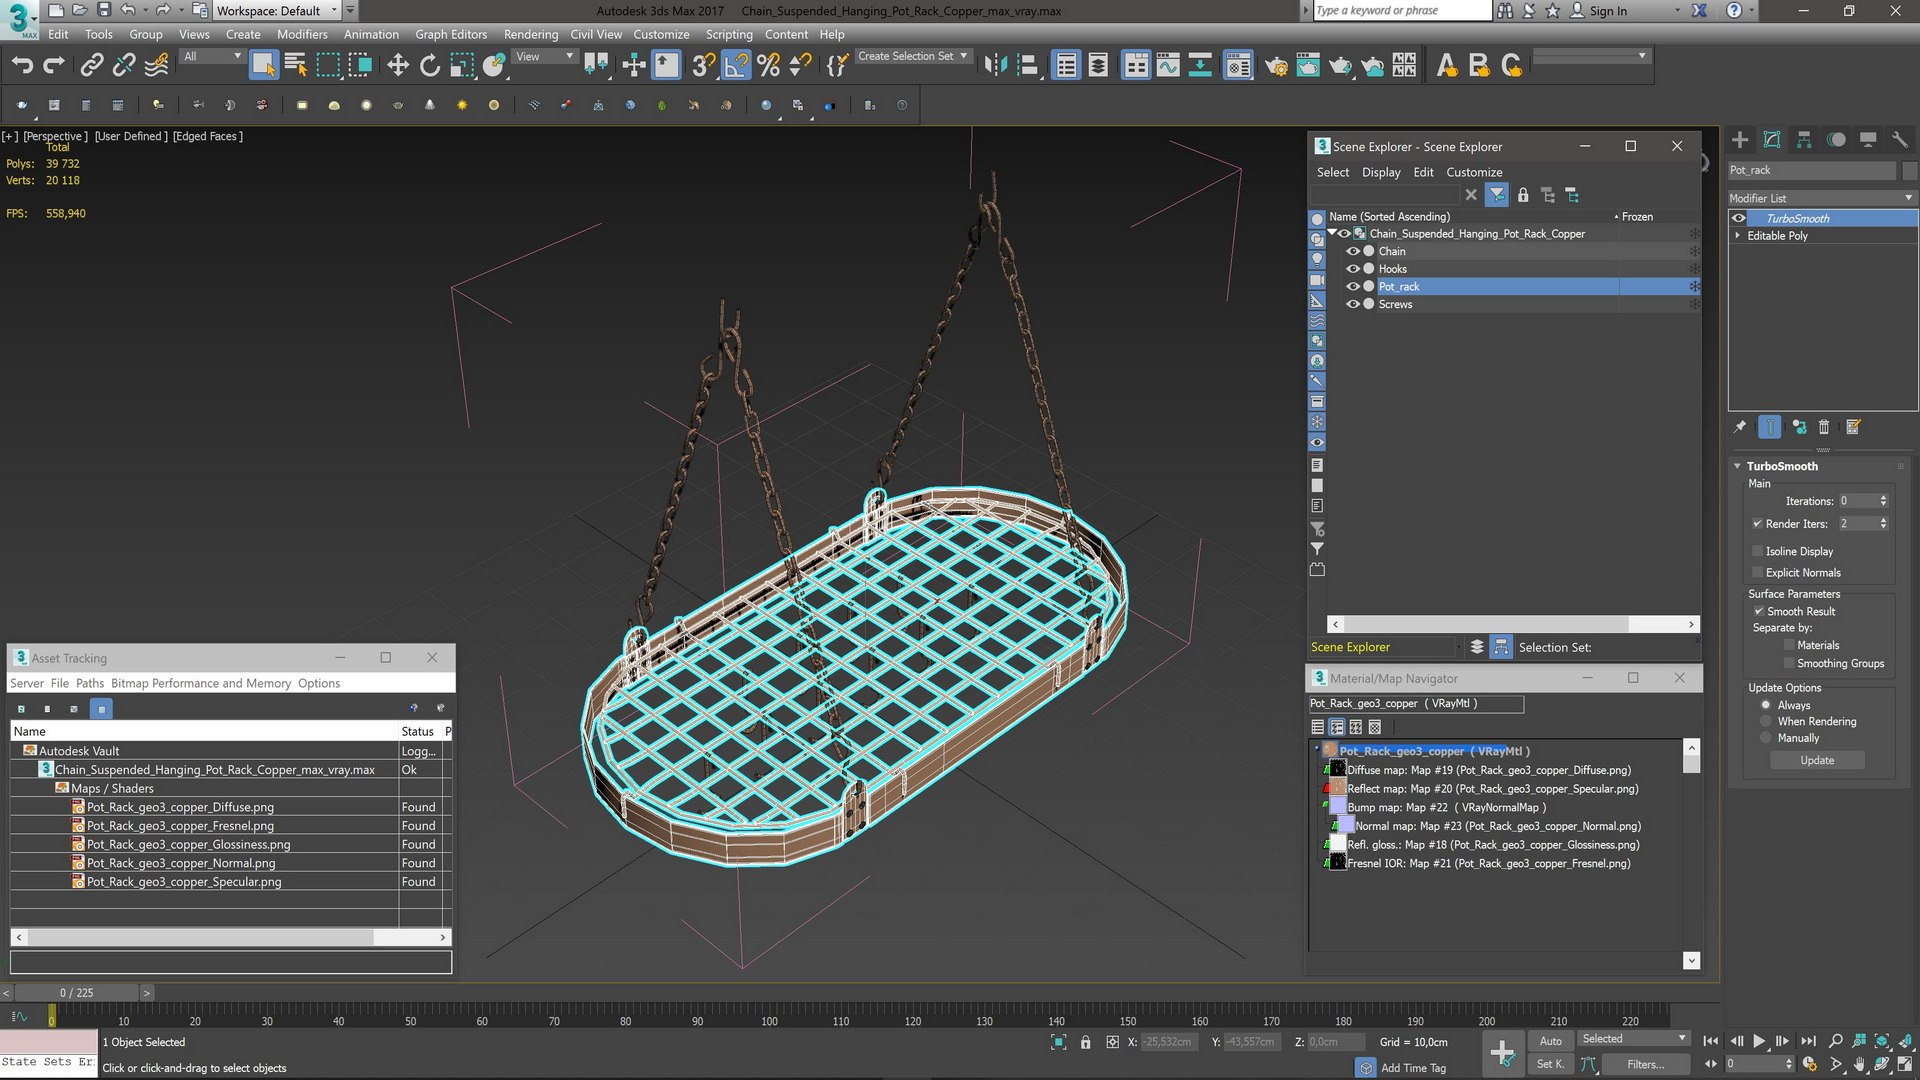Image resolution: width=1920 pixels, height=1080 pixels.
Task: Open the Hierarchy command panel tab
Action: coord(1804,140)
